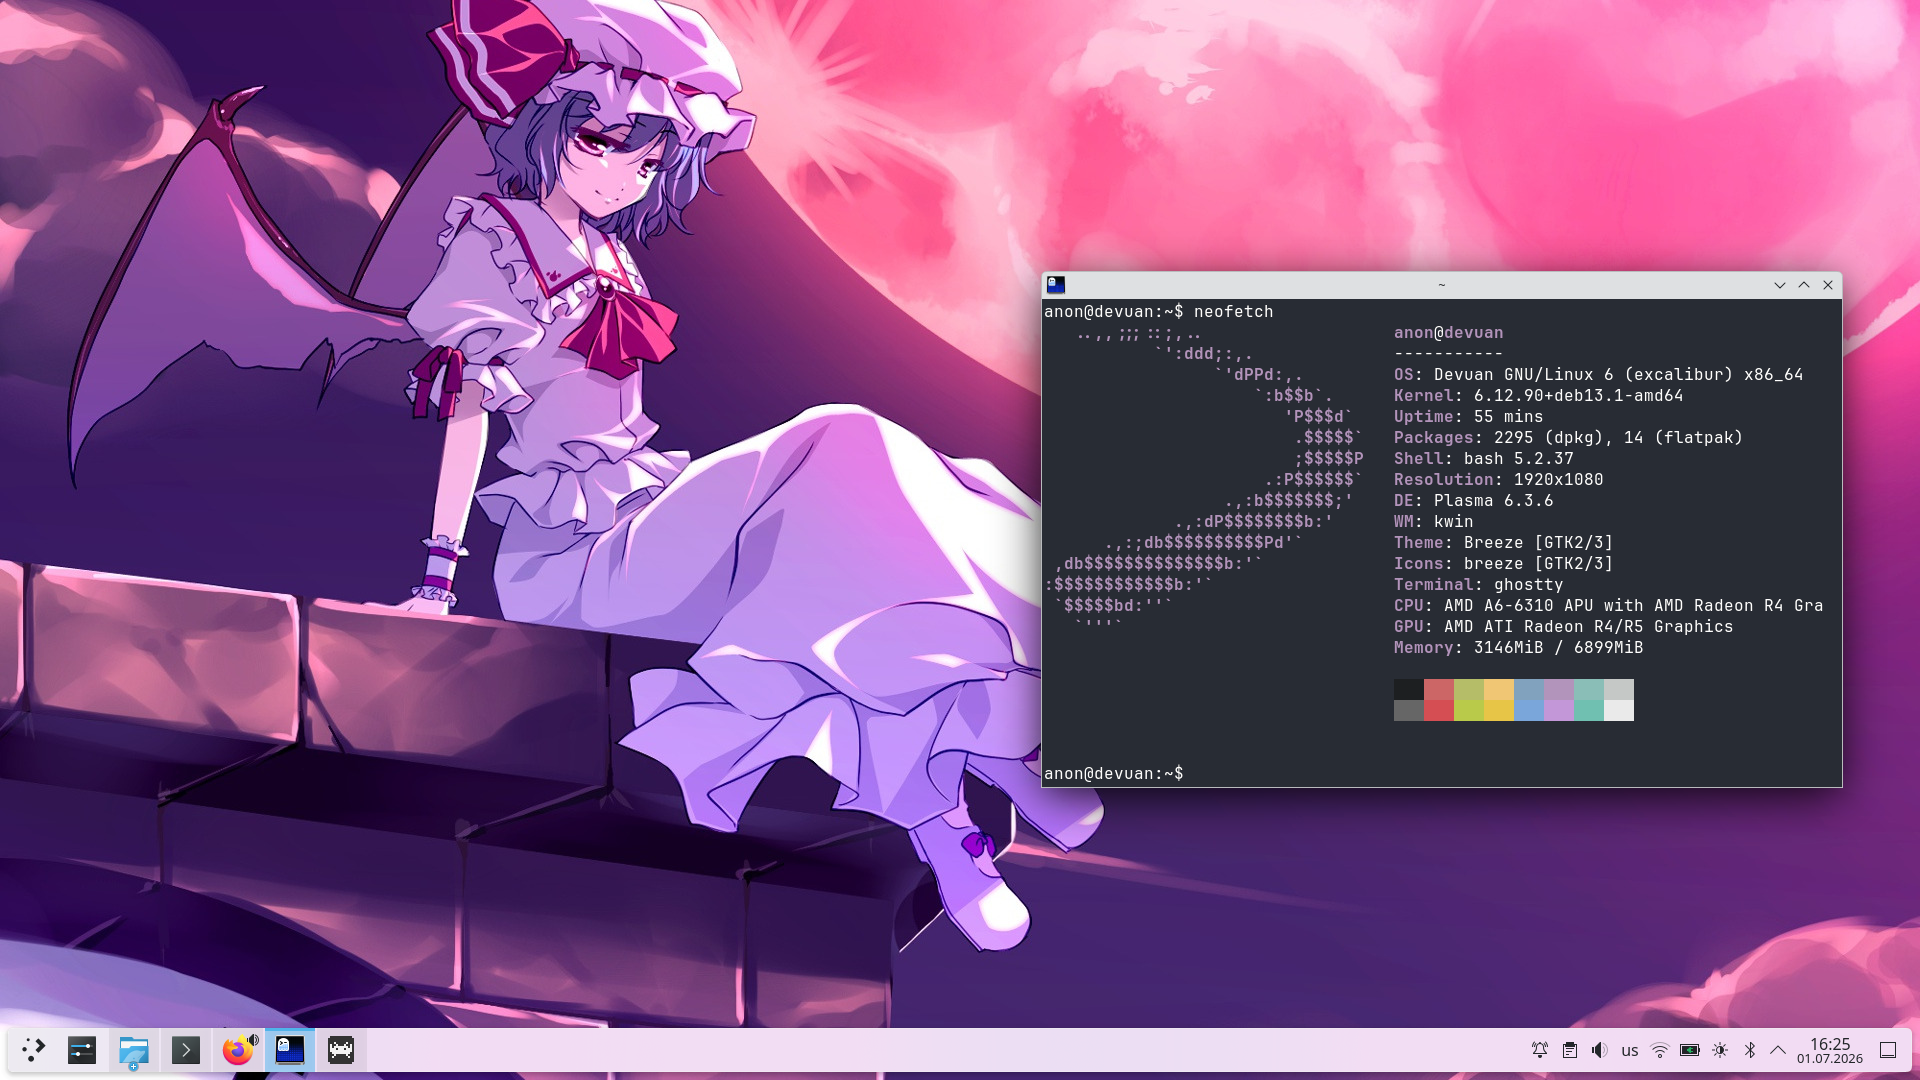Click the 'Terminal: ghostty' line
Screen dimensions: 1920x1080
pyautogui.click(x=1479, y=585)
